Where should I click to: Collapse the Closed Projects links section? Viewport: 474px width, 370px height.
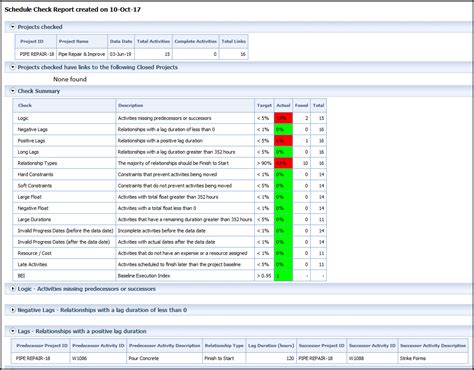[x=13, y=67]
